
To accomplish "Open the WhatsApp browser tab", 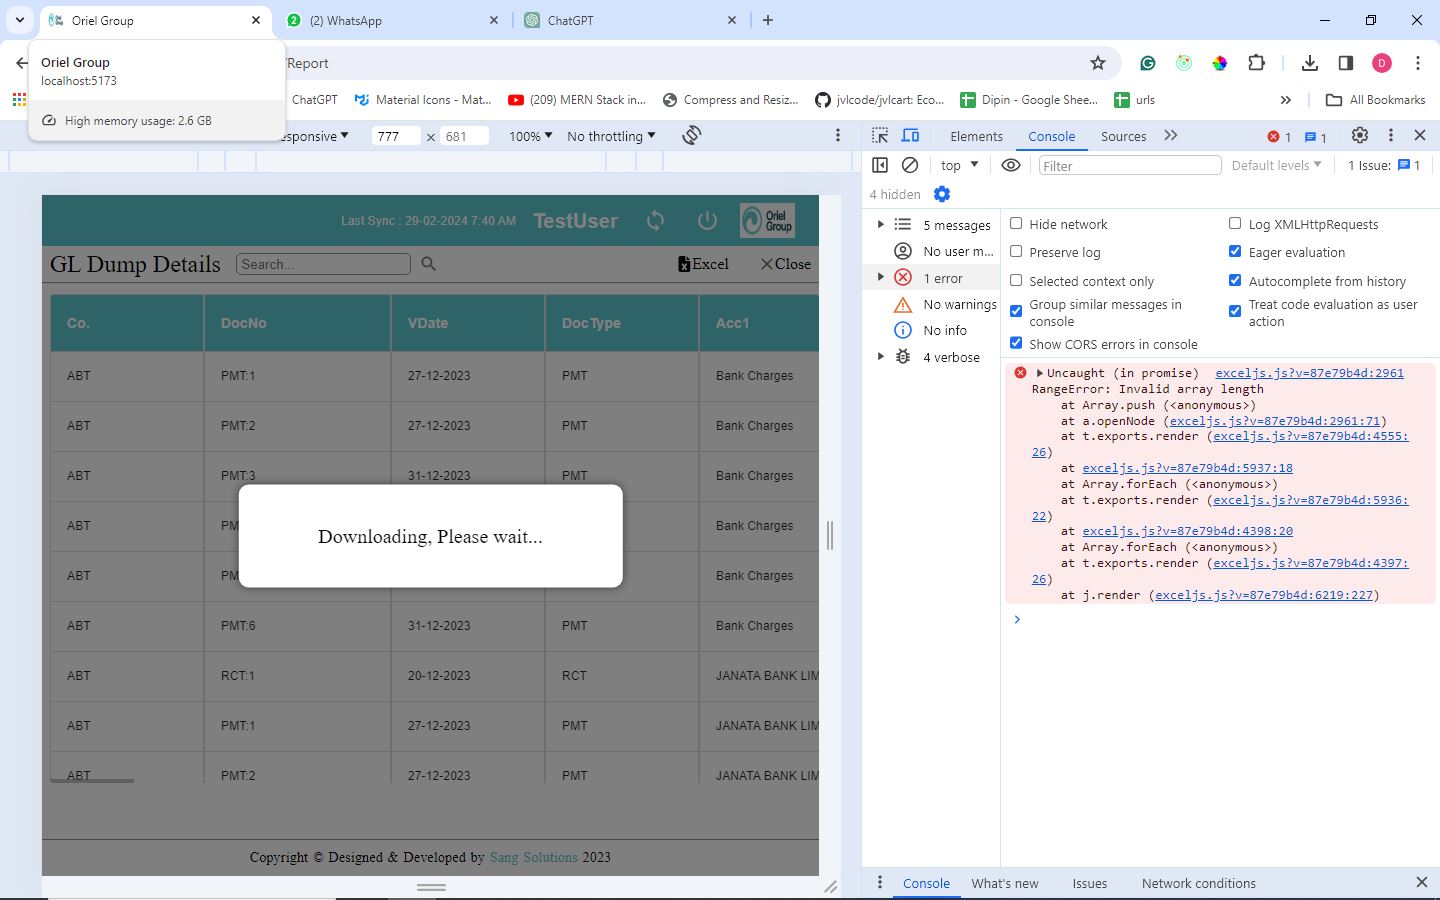I will pos(390,20).
